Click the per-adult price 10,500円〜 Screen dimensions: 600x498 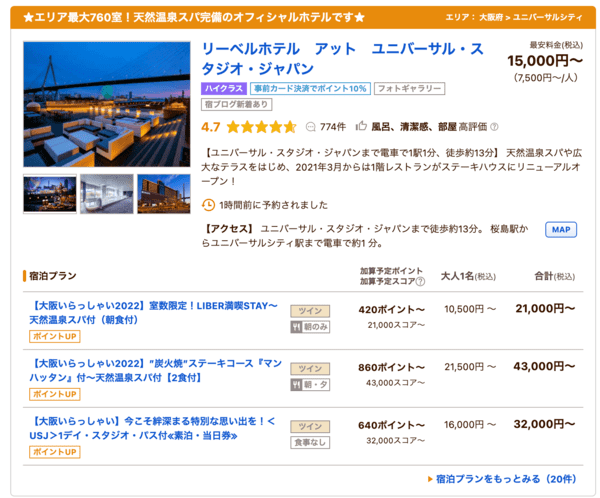(x=470, y=309)
